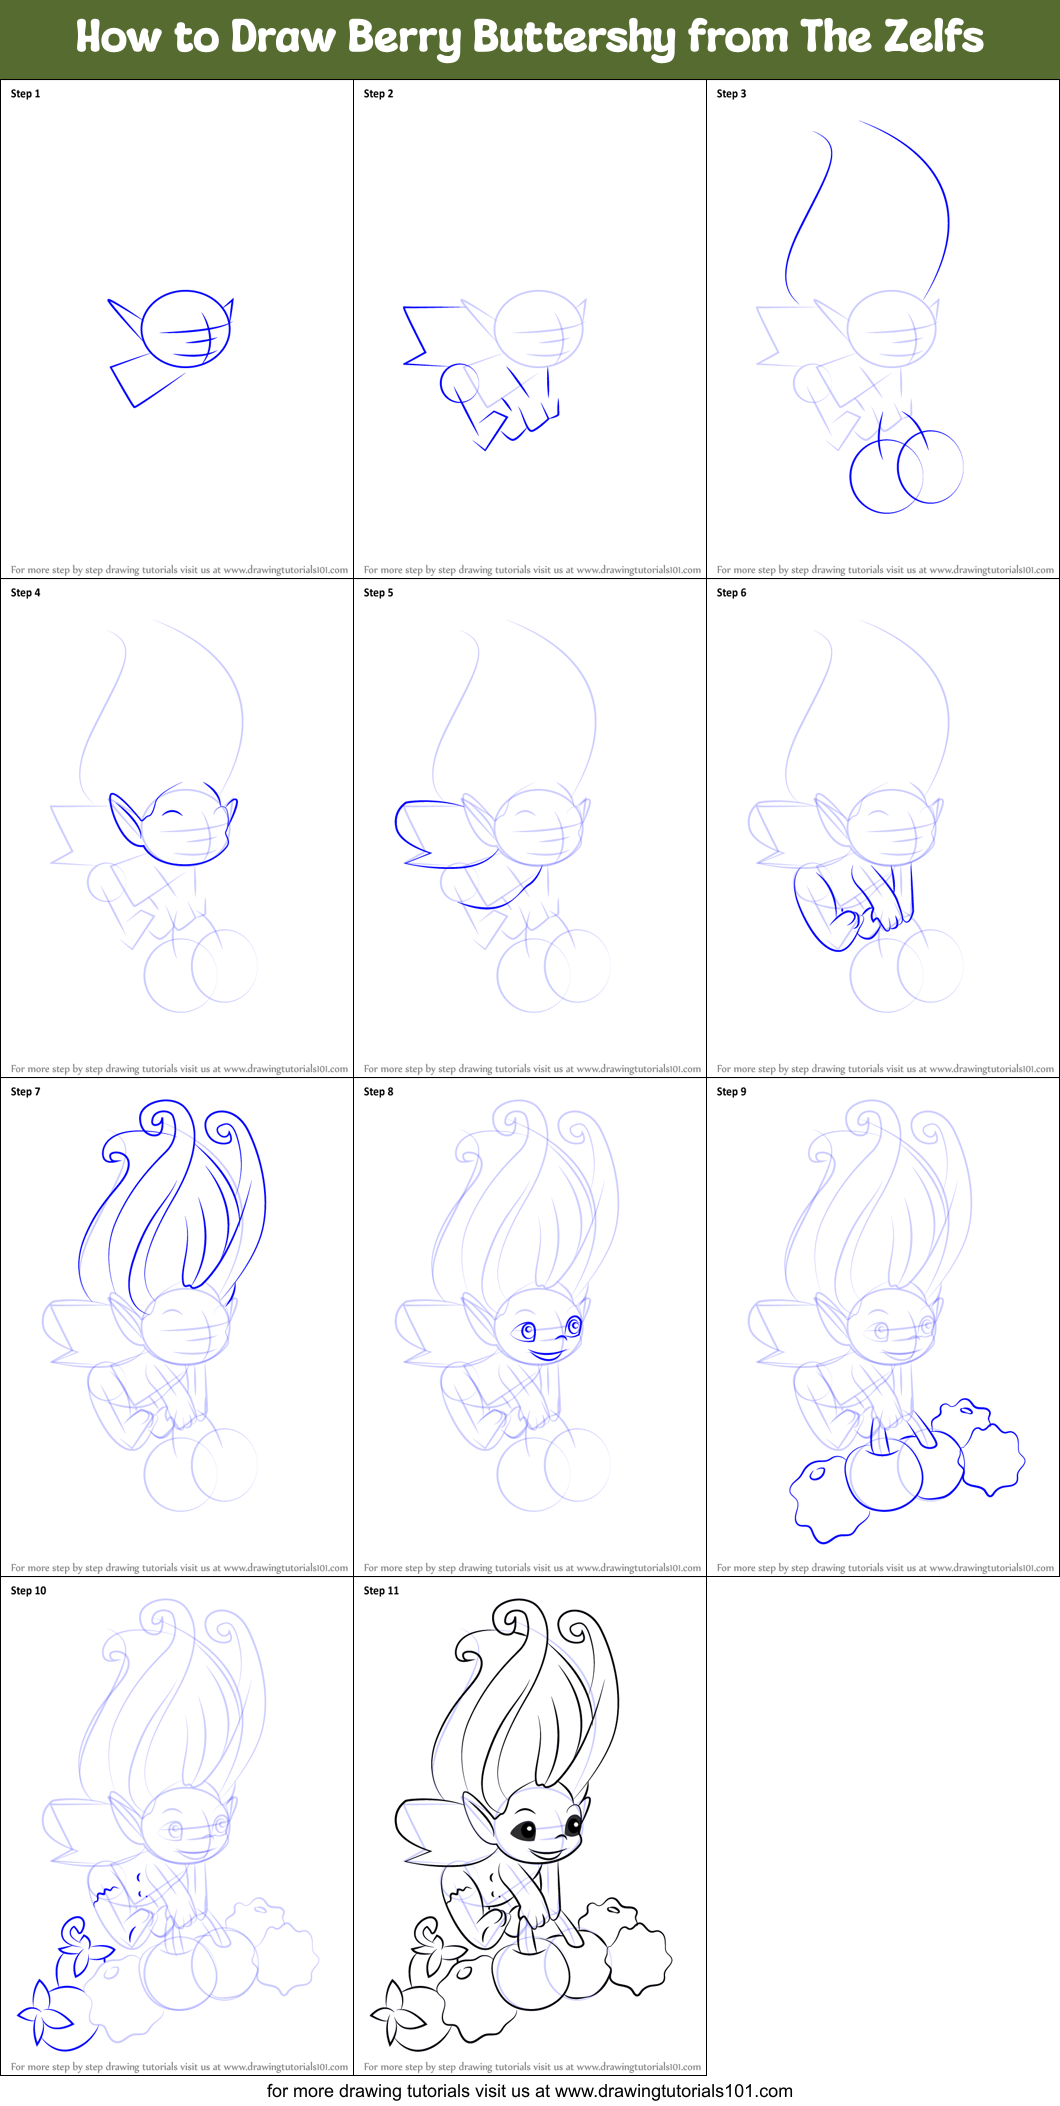Click the 'Step 8' label
The width and height of the screenshot is (1060, 2106).
coord(379,1092)
